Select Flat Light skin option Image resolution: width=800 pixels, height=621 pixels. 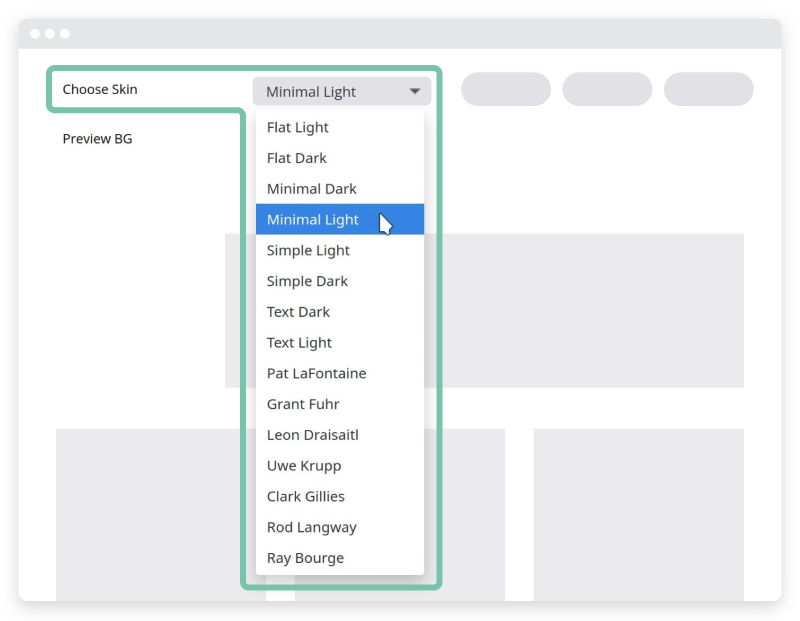tap(340, 127)
